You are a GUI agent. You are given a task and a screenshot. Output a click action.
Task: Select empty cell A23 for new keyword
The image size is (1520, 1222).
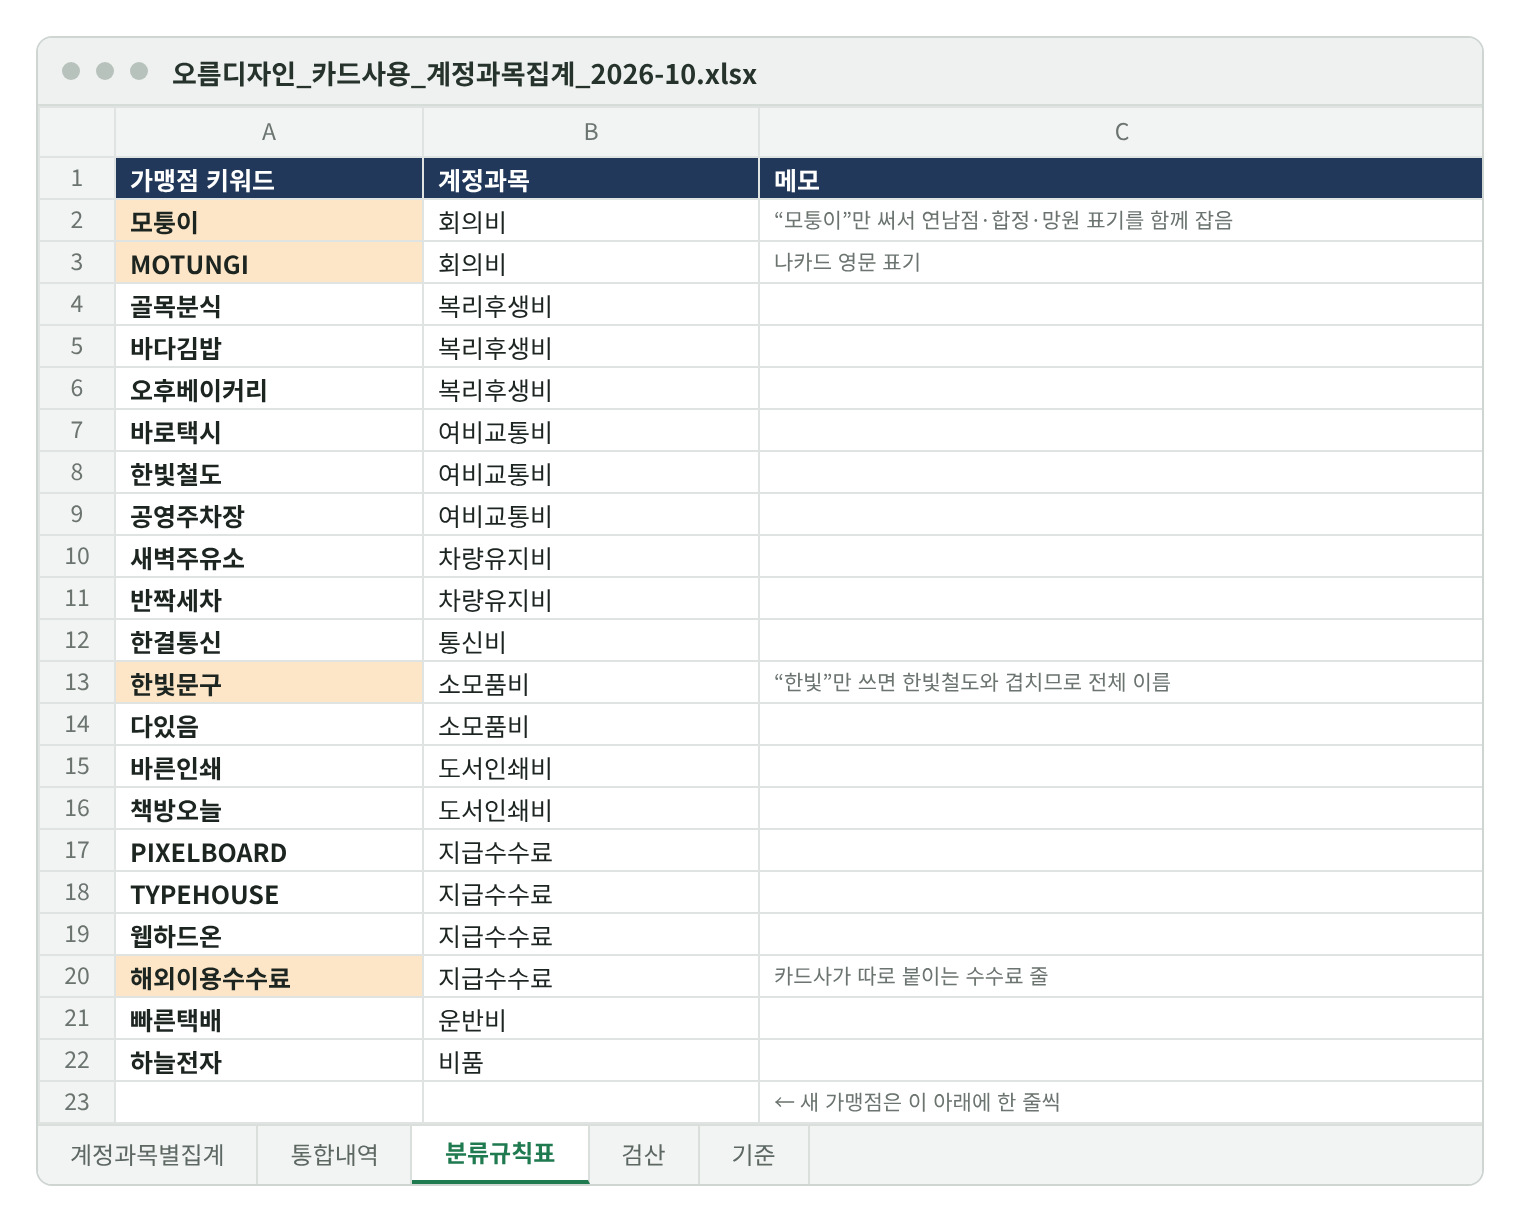click(x=269, y=1102)
